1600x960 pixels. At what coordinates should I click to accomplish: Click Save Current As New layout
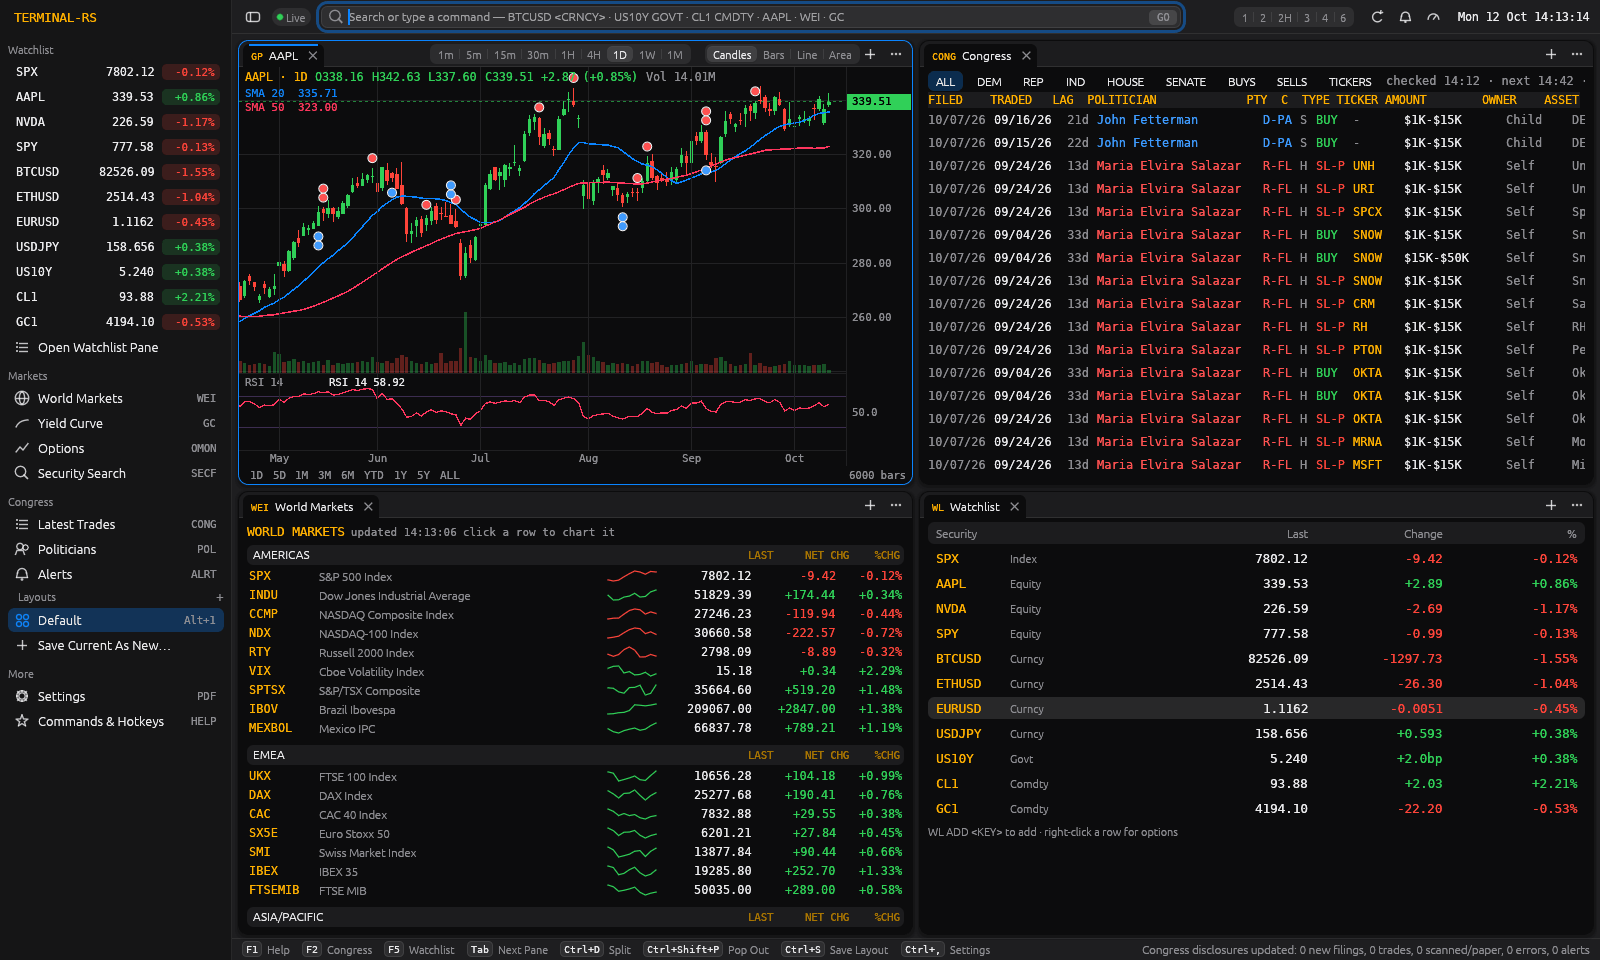116,645
